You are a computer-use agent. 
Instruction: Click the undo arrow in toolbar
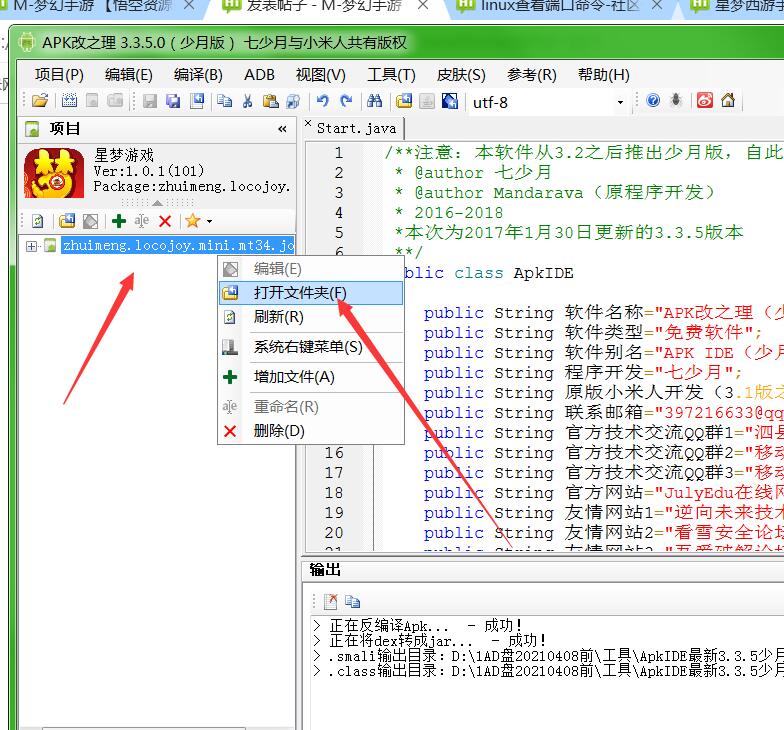(x=322, y=101)
